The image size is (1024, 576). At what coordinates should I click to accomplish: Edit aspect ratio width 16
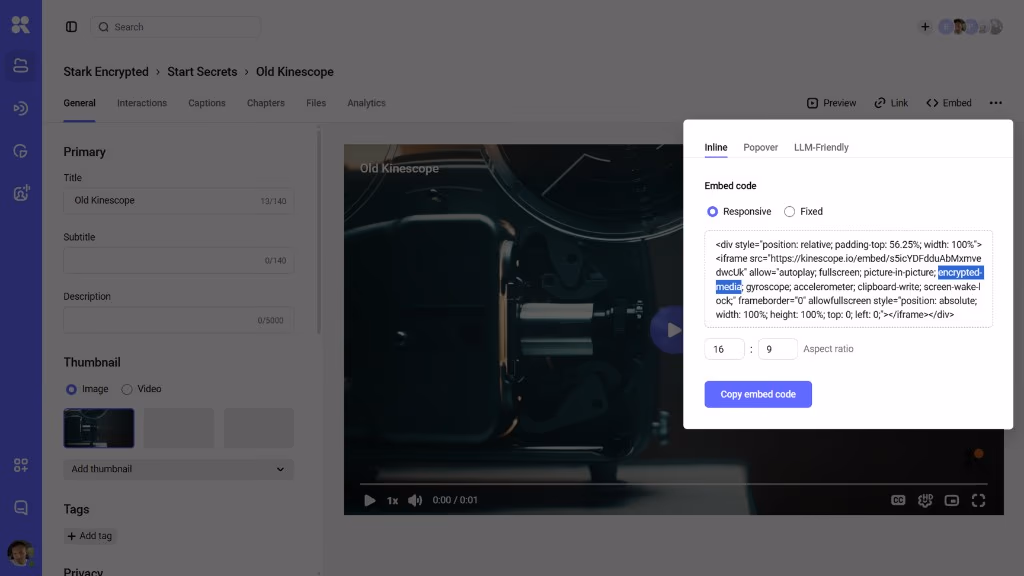click(724, 349)
